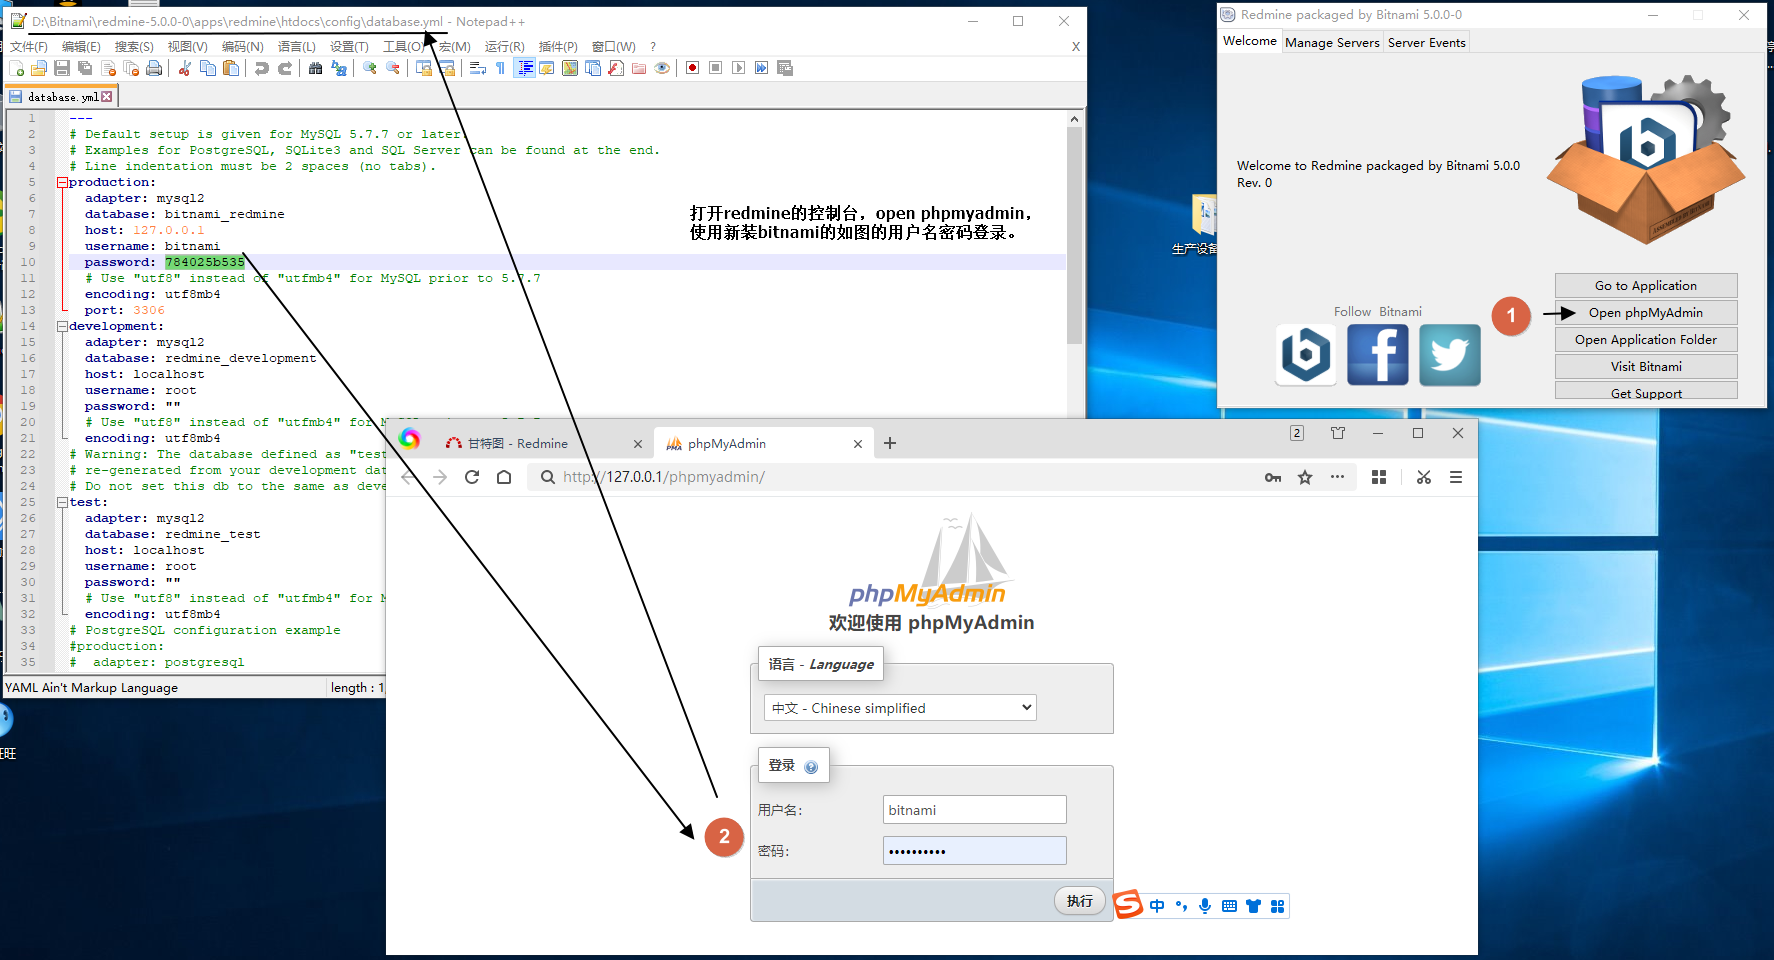Open Replace via the Notepad++ toolbar
Viewport: 1774px width, 960px height.
[x=339, y=68]
